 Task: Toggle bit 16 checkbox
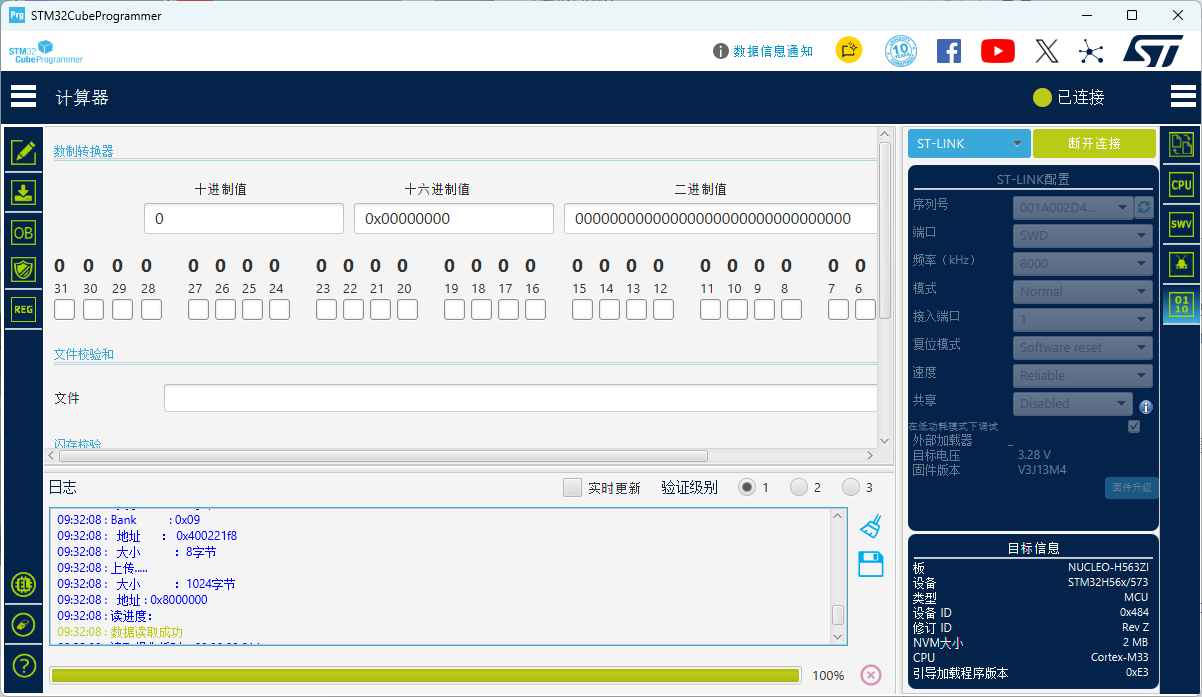[x=535, y=310]
